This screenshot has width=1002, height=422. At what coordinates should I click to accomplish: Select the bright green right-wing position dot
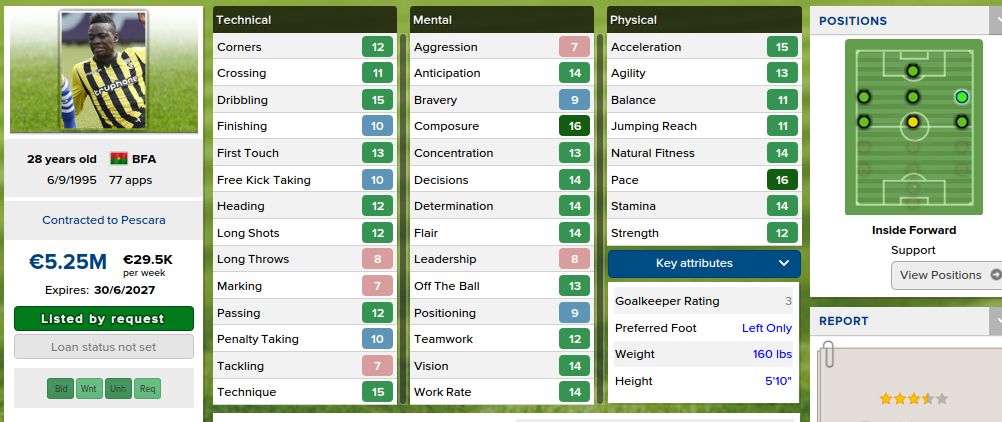click(961, 97)
